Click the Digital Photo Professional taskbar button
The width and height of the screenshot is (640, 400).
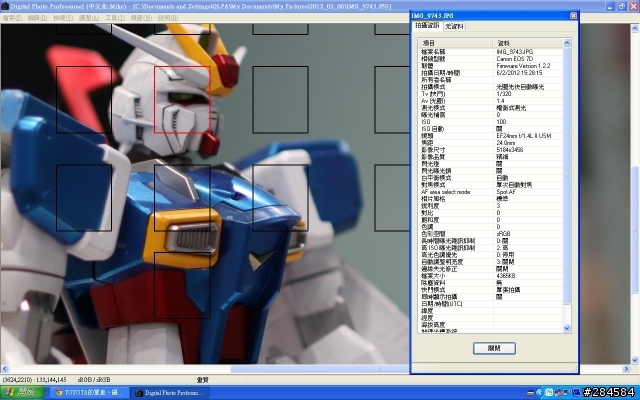click(169, 393)
